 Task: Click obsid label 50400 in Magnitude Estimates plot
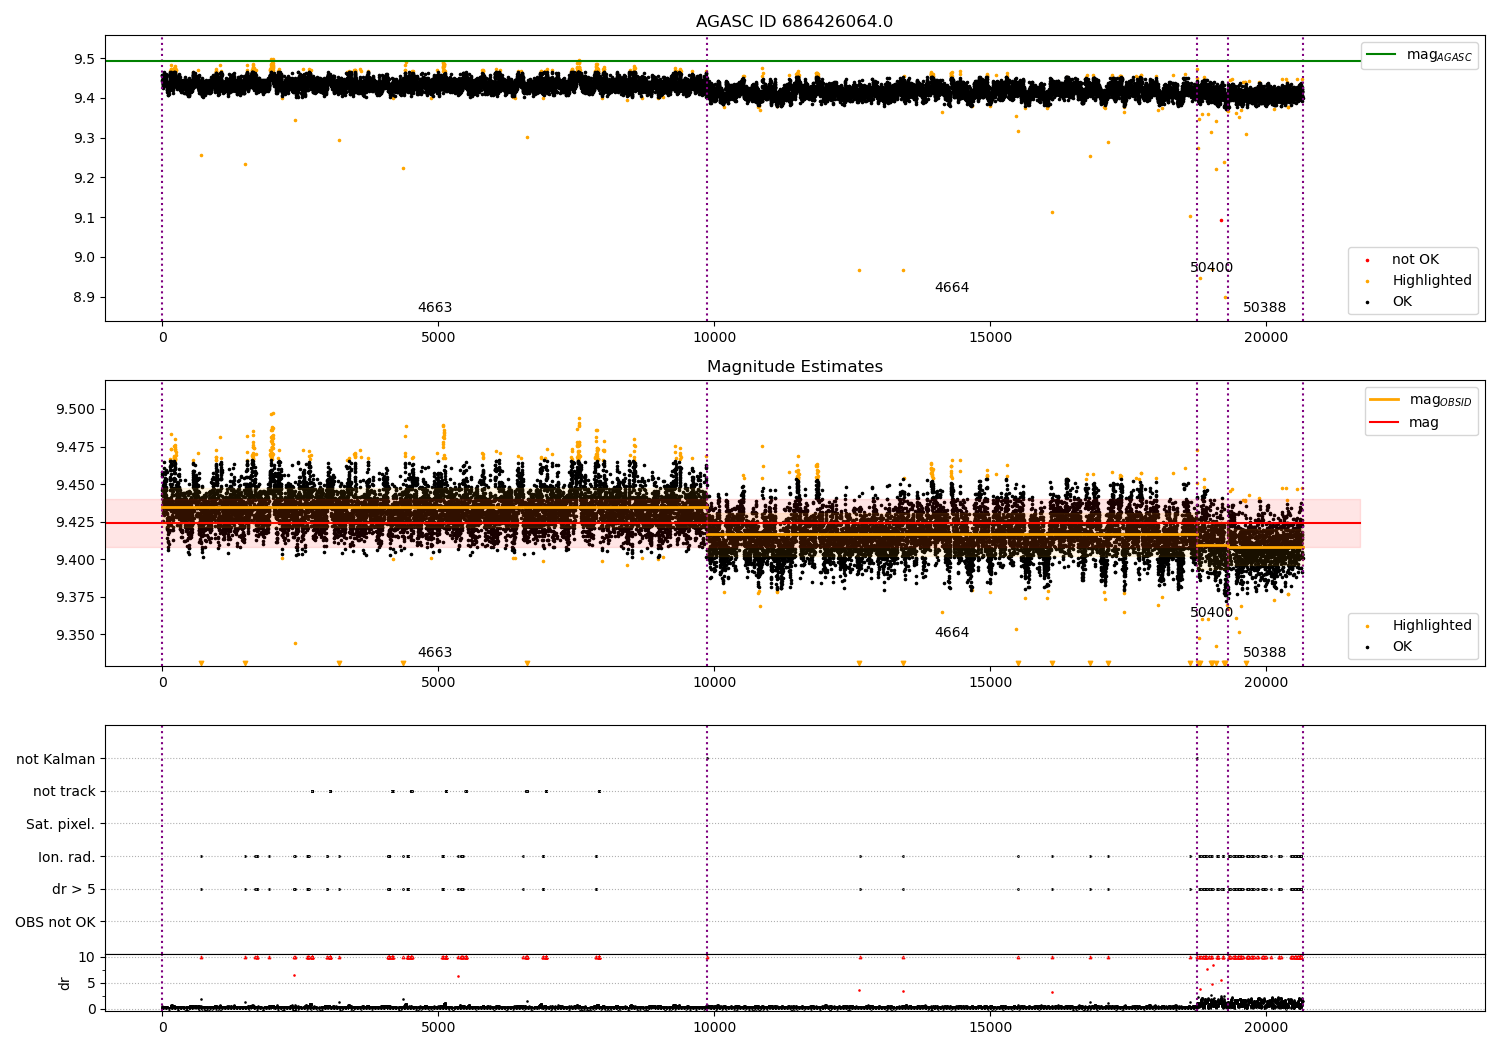pyautogui.click(x=1211, y=613)
